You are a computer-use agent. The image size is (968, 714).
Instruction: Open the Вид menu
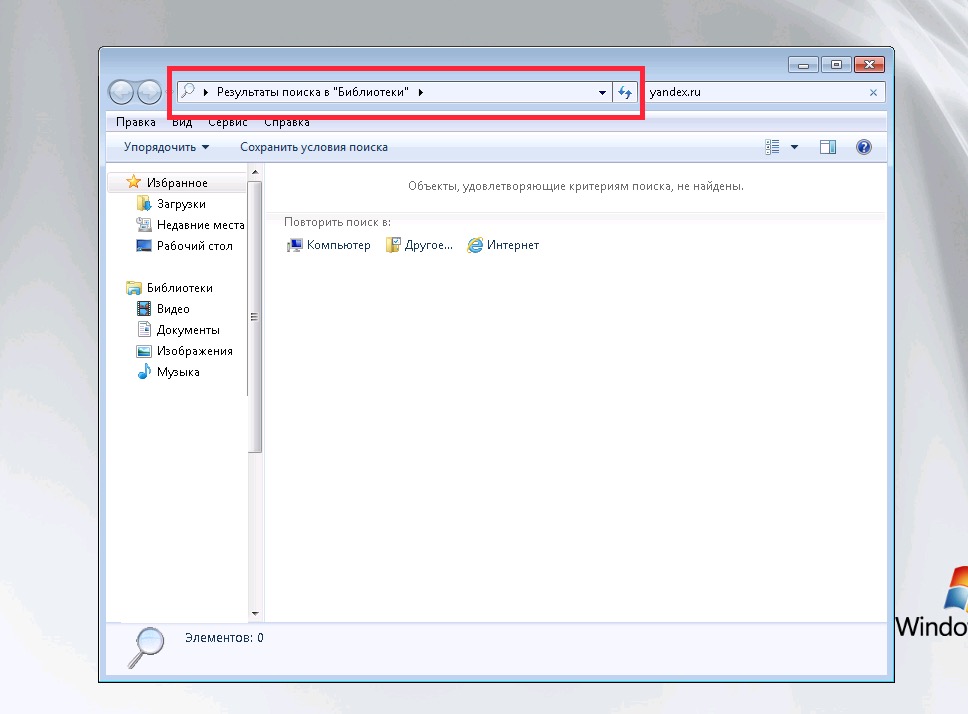point(182,122)
